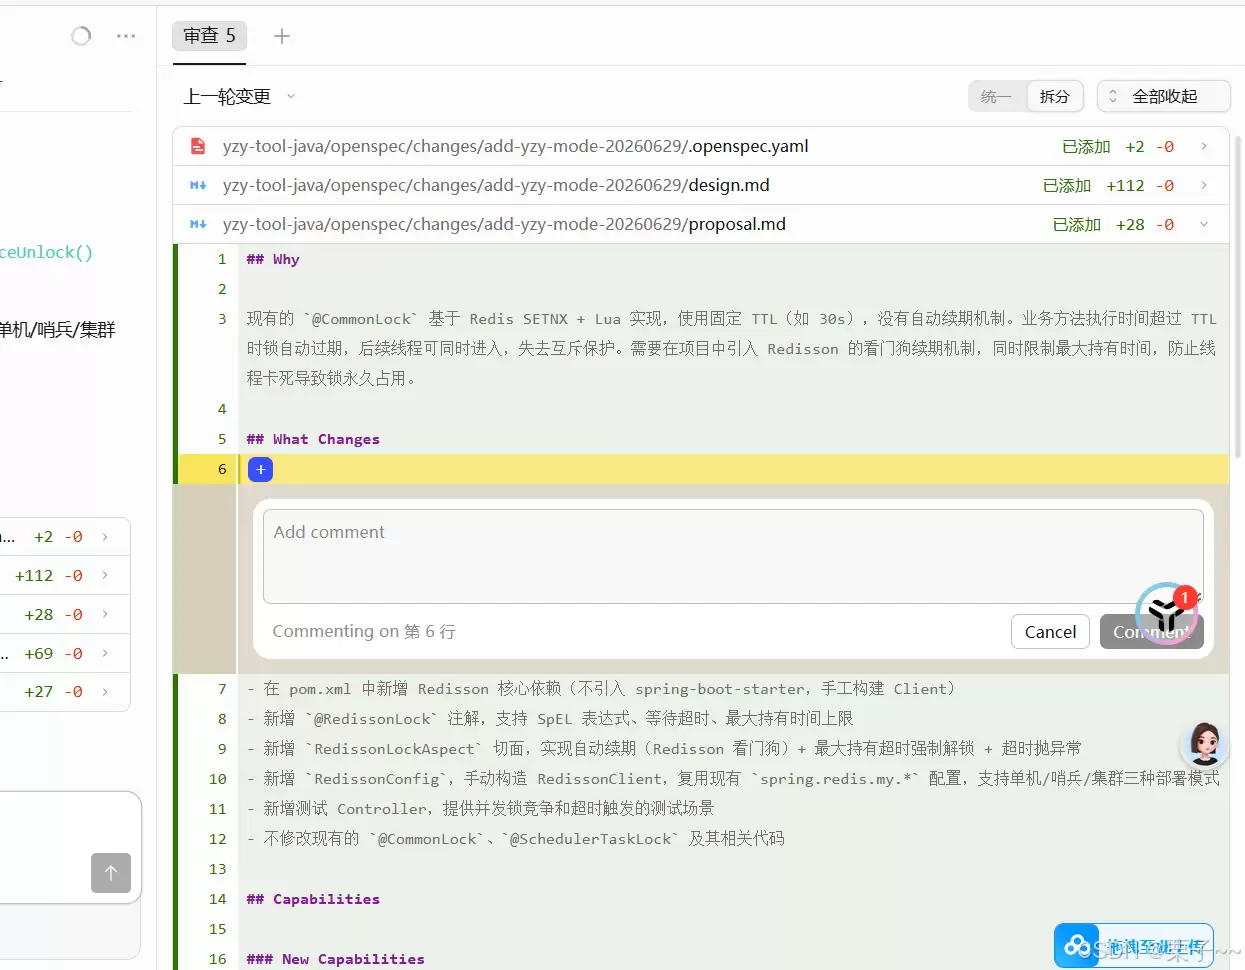Click 已添加 status on proposal.md row

pos(1077,224)
